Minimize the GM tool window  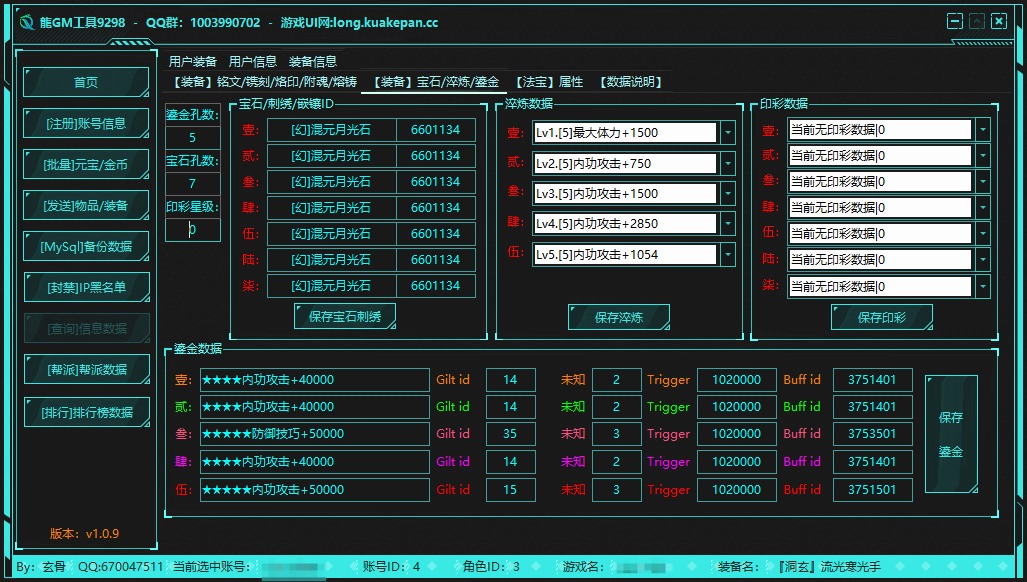956,21
